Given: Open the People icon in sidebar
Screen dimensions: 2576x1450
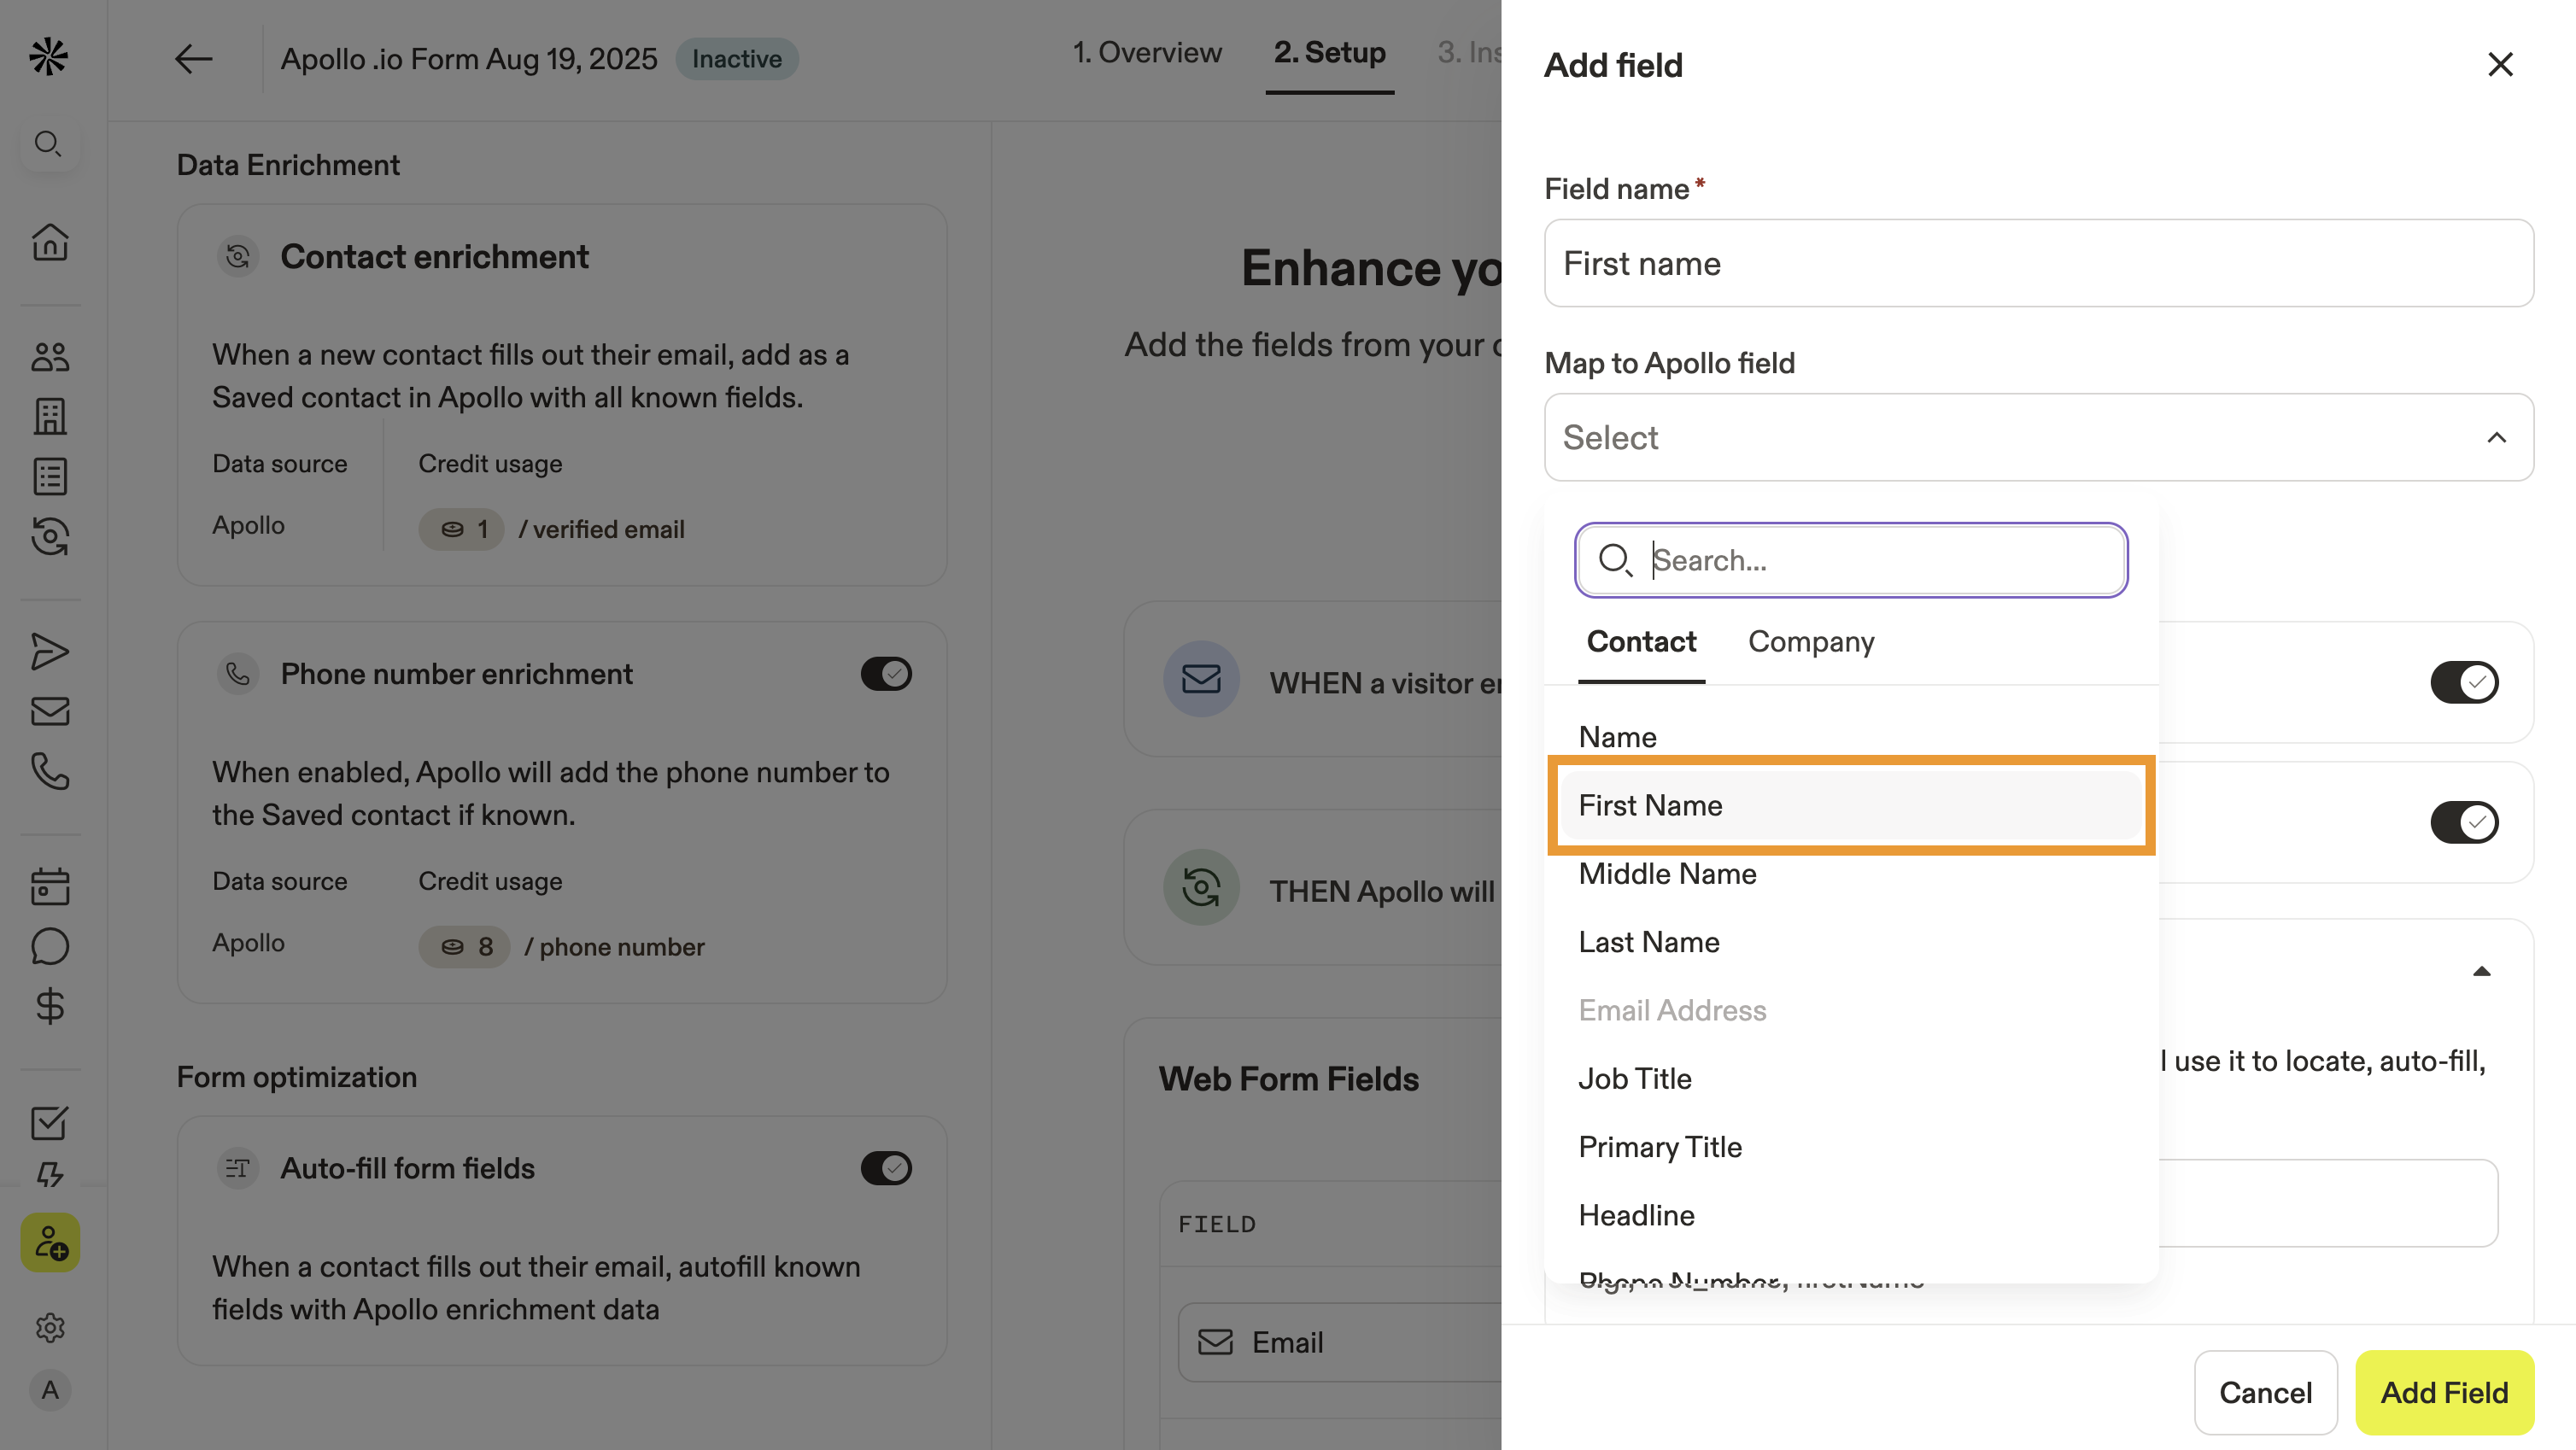Looking at the screenshot, I should [x=50, y=357].
